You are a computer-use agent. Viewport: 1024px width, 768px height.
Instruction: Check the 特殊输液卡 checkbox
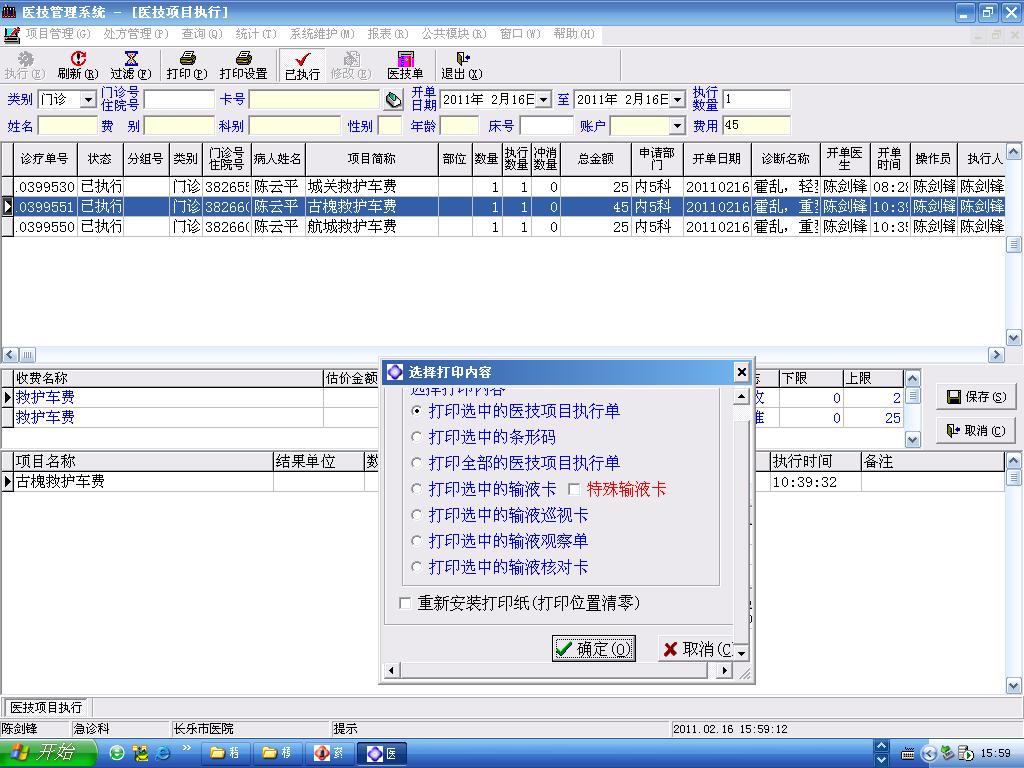coord(574,489)
